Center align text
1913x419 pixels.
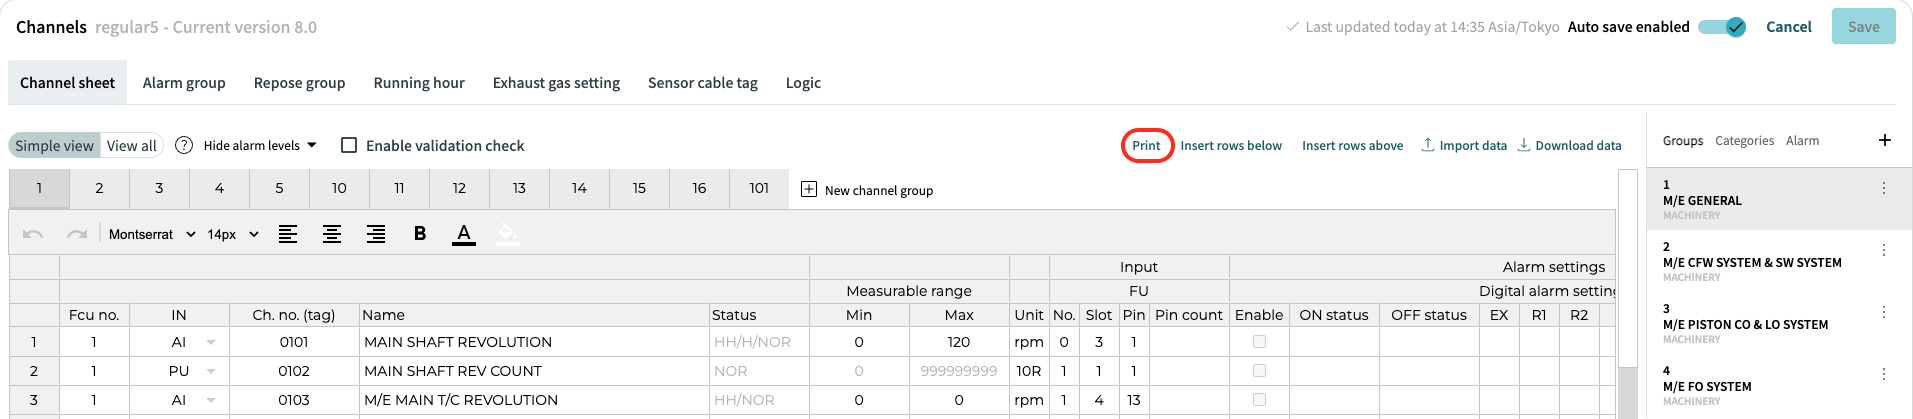[332, 234]
